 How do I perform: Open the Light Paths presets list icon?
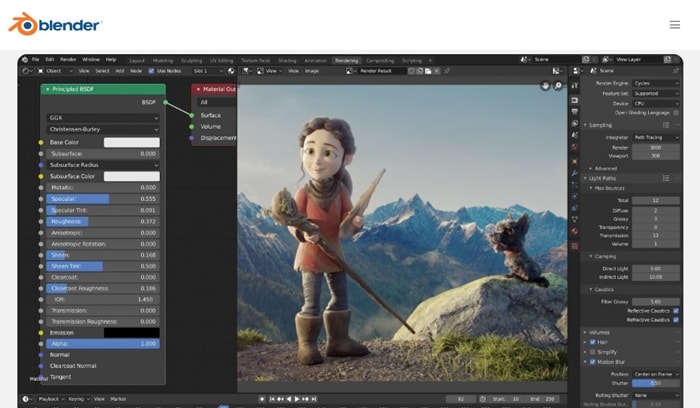(666, 179)
